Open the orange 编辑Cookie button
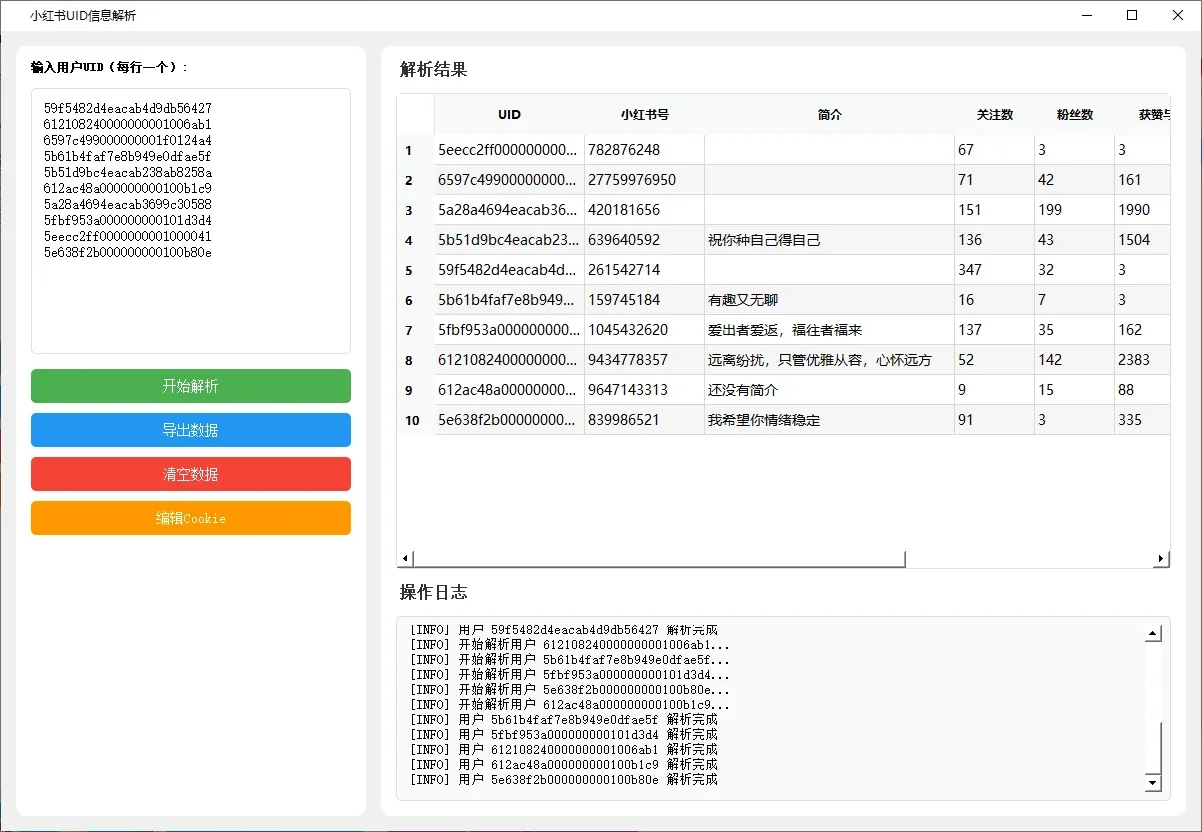The height and width of the screenshot is (832, 1202). pos(191,518)
